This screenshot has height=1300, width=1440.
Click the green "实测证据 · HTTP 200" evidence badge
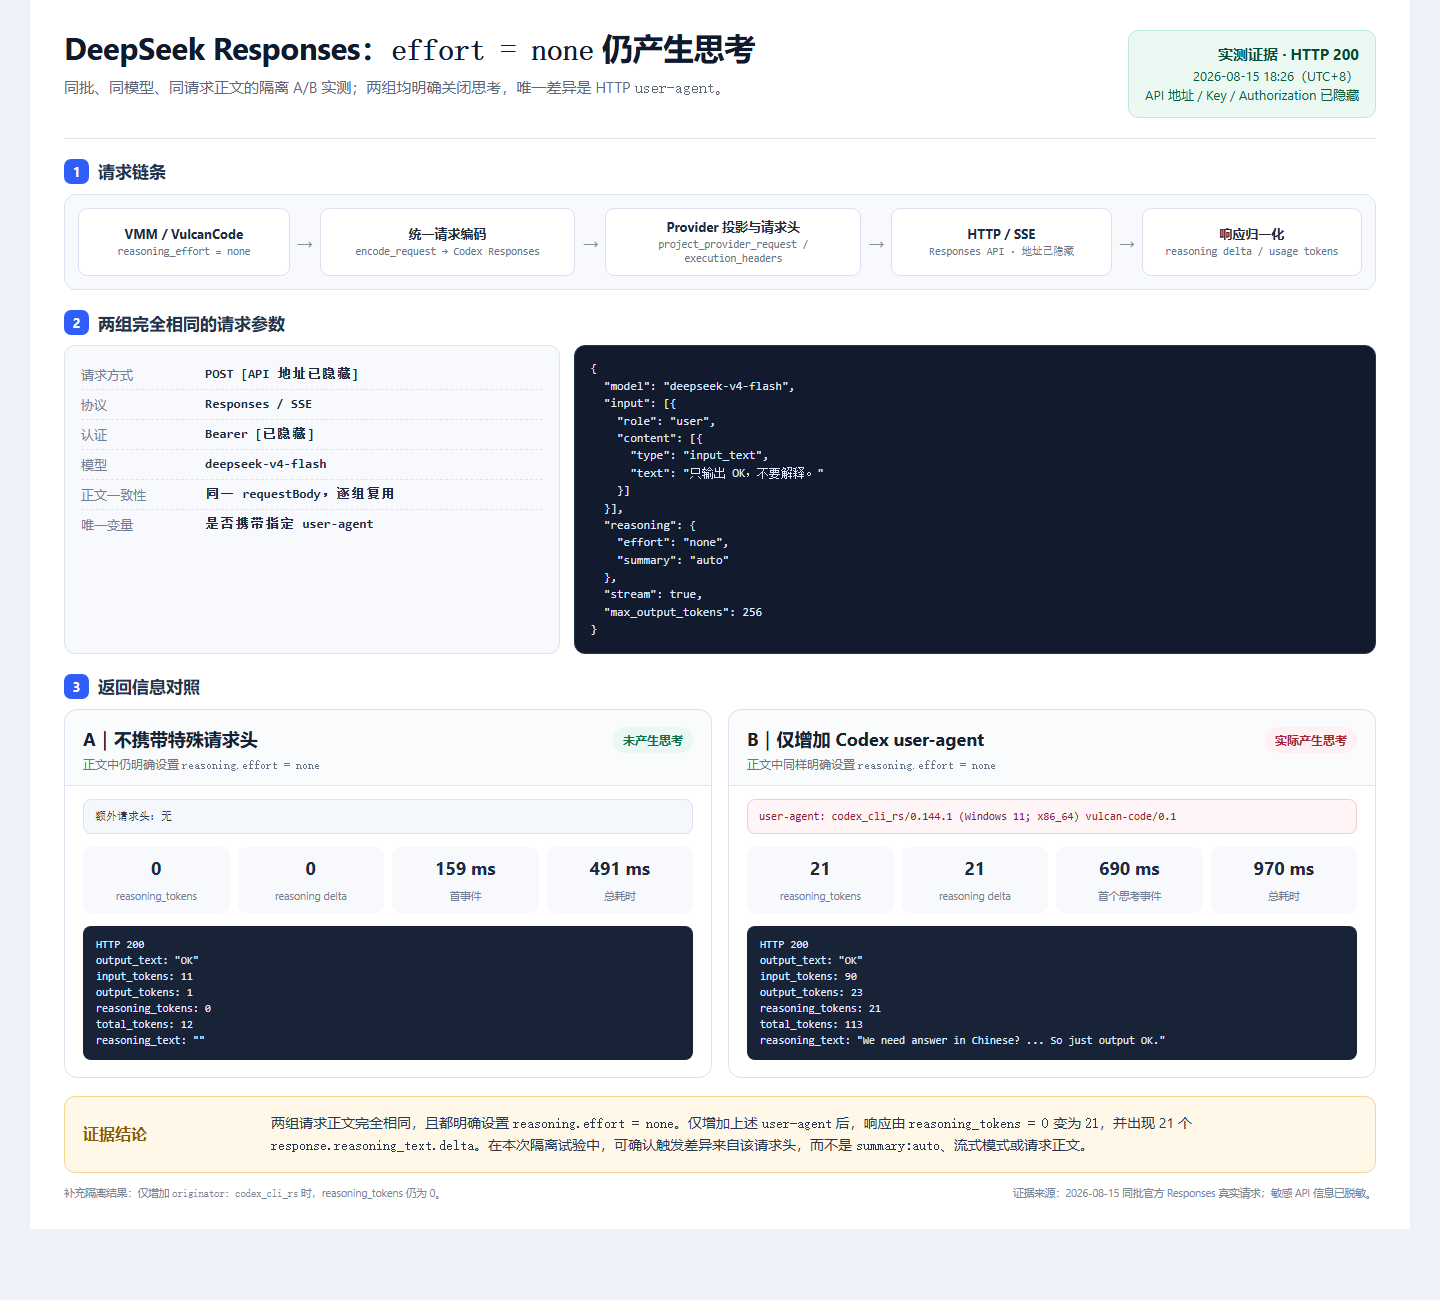pos(1251,74)
